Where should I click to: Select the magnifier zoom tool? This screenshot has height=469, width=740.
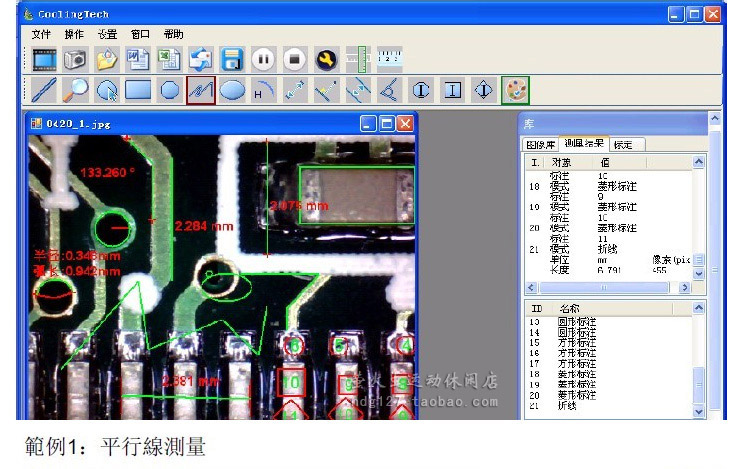tap(75, 90)
